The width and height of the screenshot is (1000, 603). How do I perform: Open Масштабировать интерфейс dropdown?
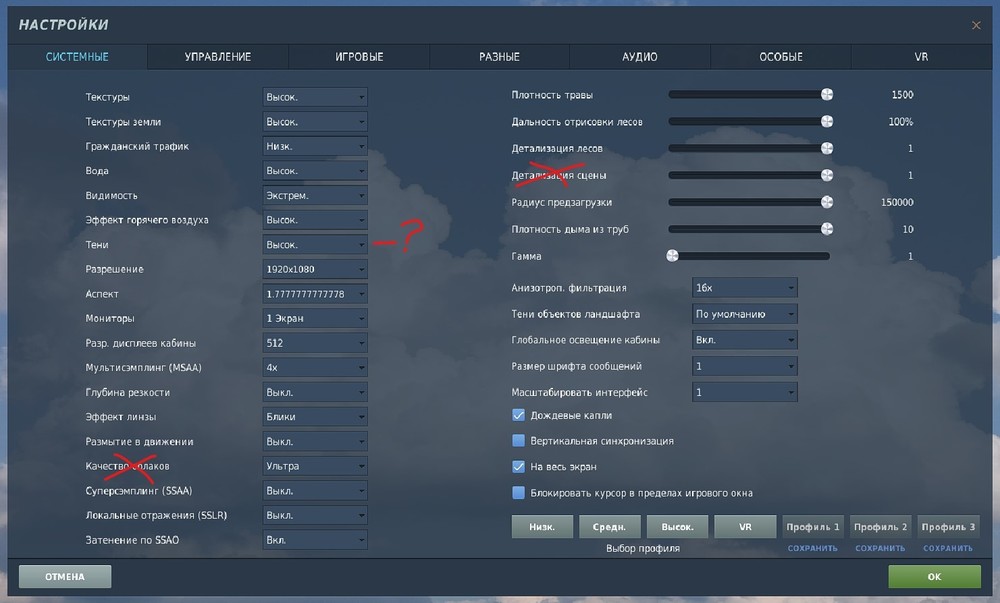[x=744, y=392]
